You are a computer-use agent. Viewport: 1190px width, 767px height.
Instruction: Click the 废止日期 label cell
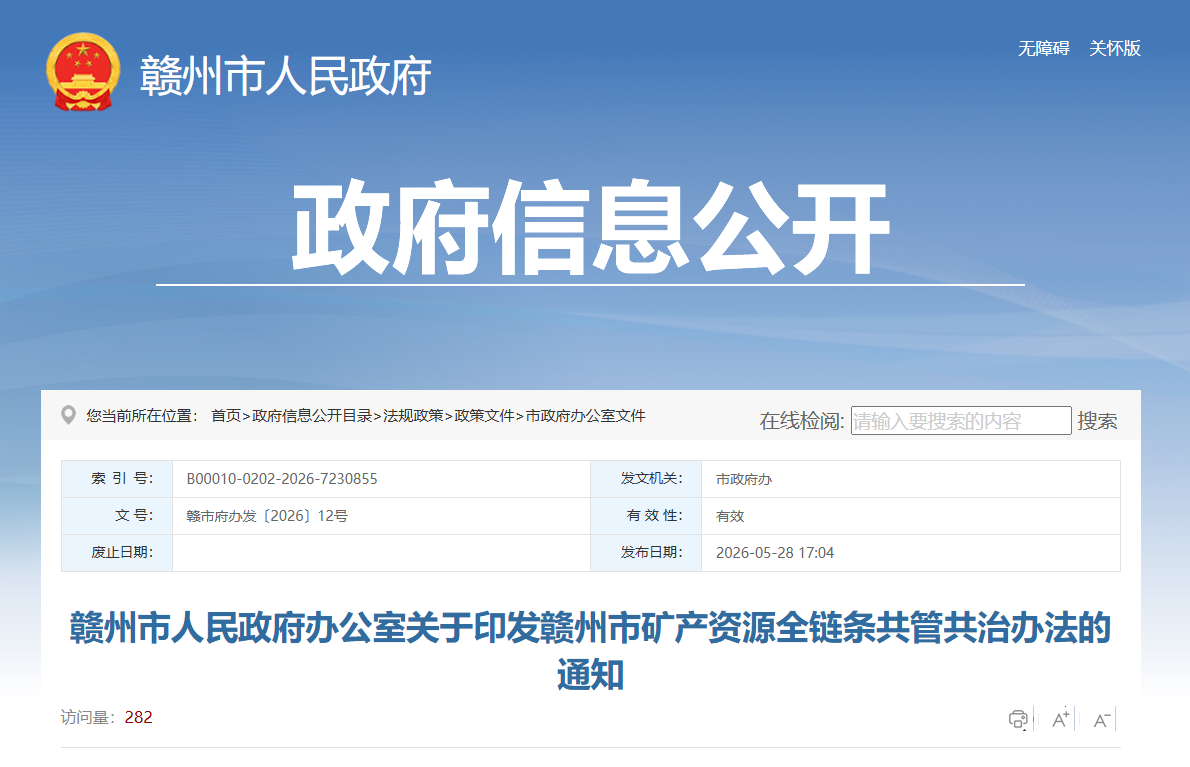(x=117, y=553)
